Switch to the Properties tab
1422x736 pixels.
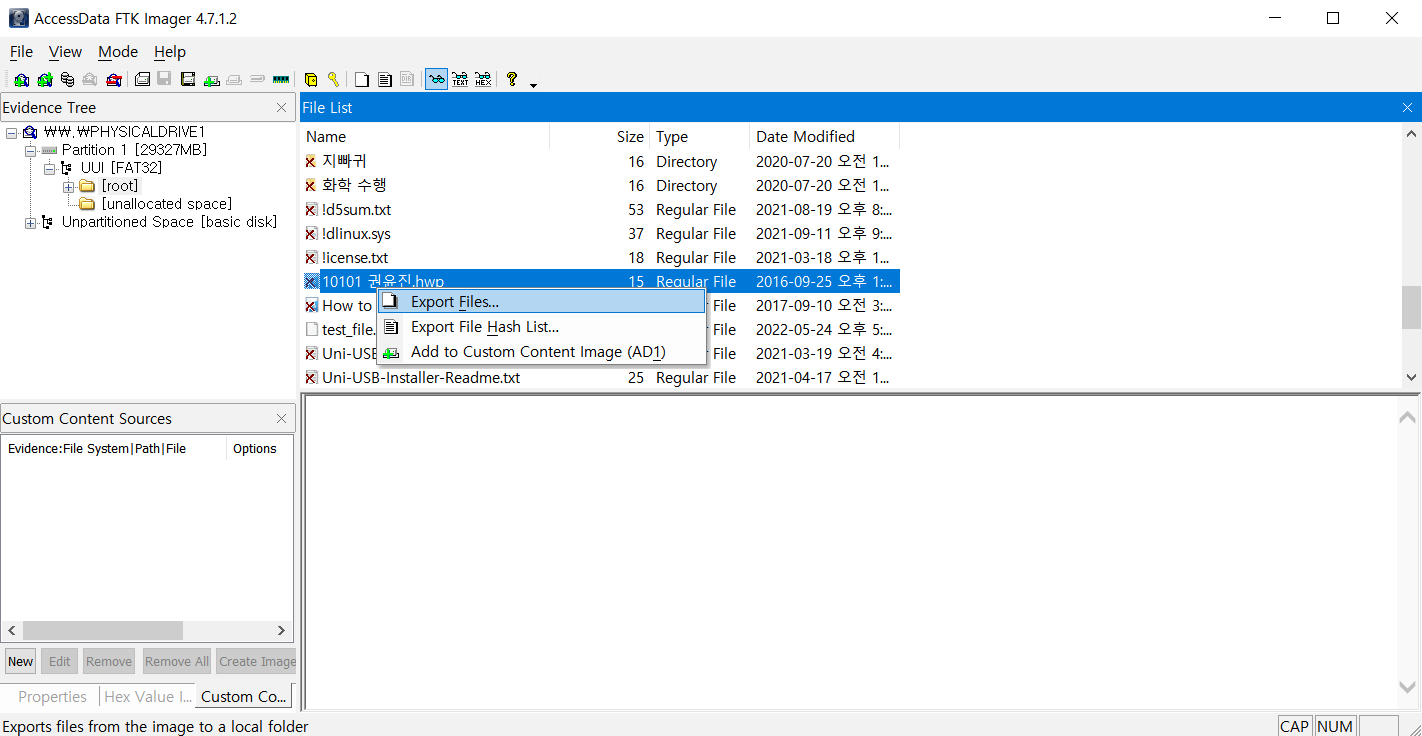(52, 697)
